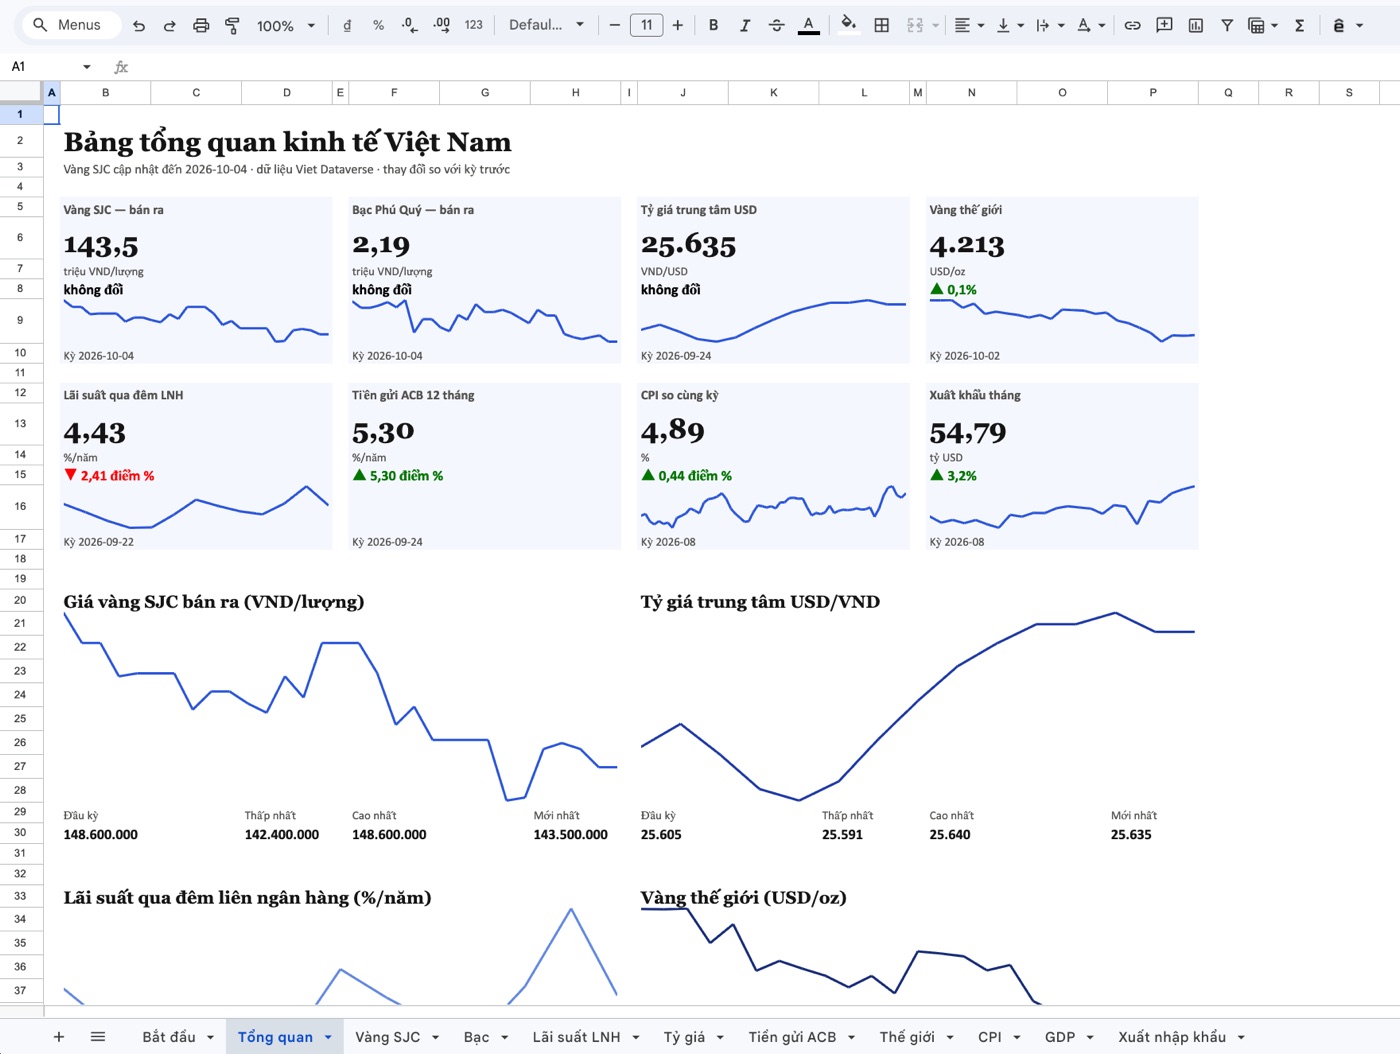Image resolution: width=1400 pixels, height=1054 pixels.
Task: Expand the Vàng SJC tab menu arrow
Action: pos(436,1037)
